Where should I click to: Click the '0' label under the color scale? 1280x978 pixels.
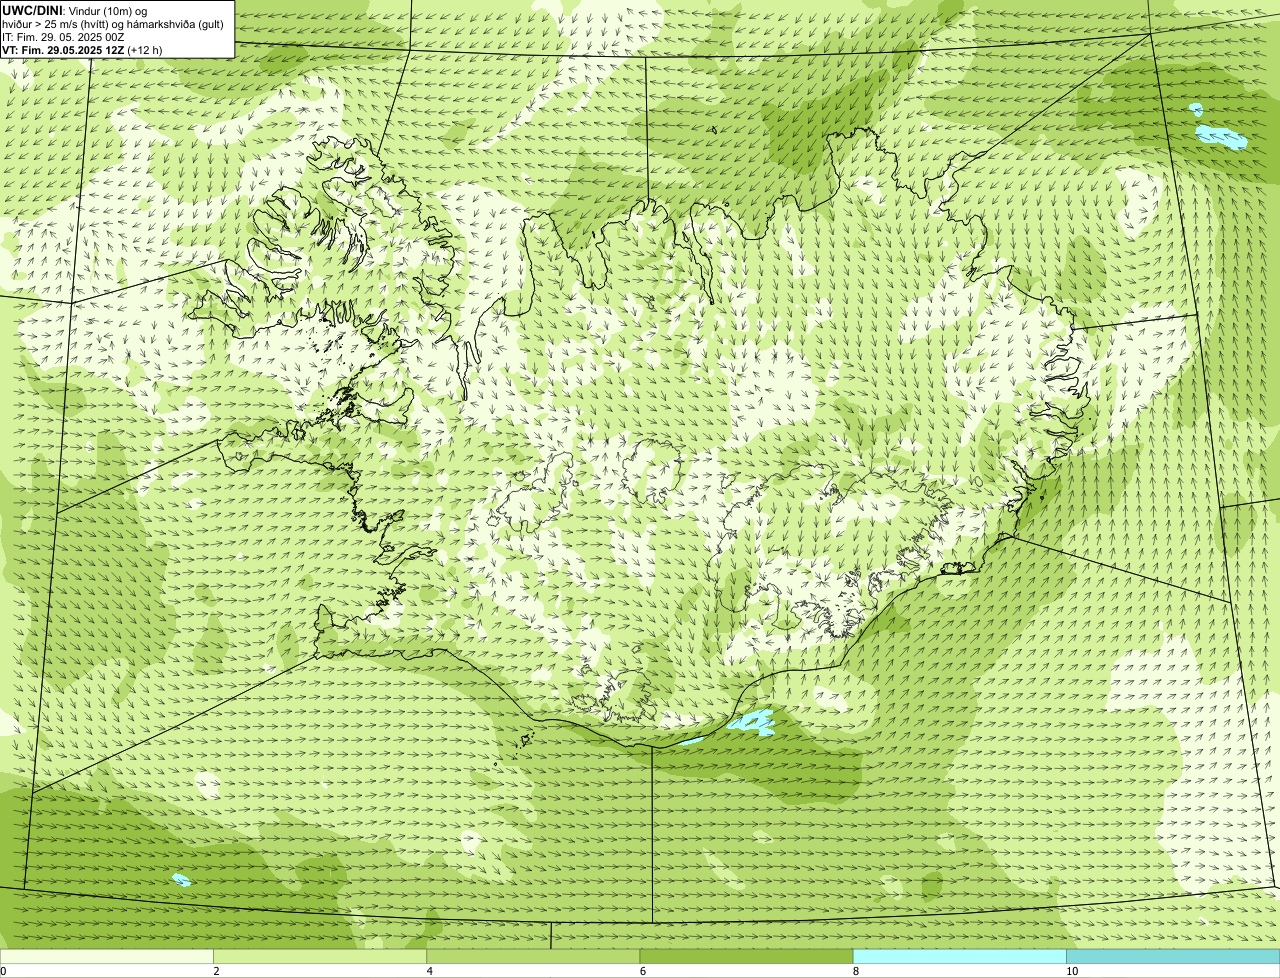(x=3, y=971)
